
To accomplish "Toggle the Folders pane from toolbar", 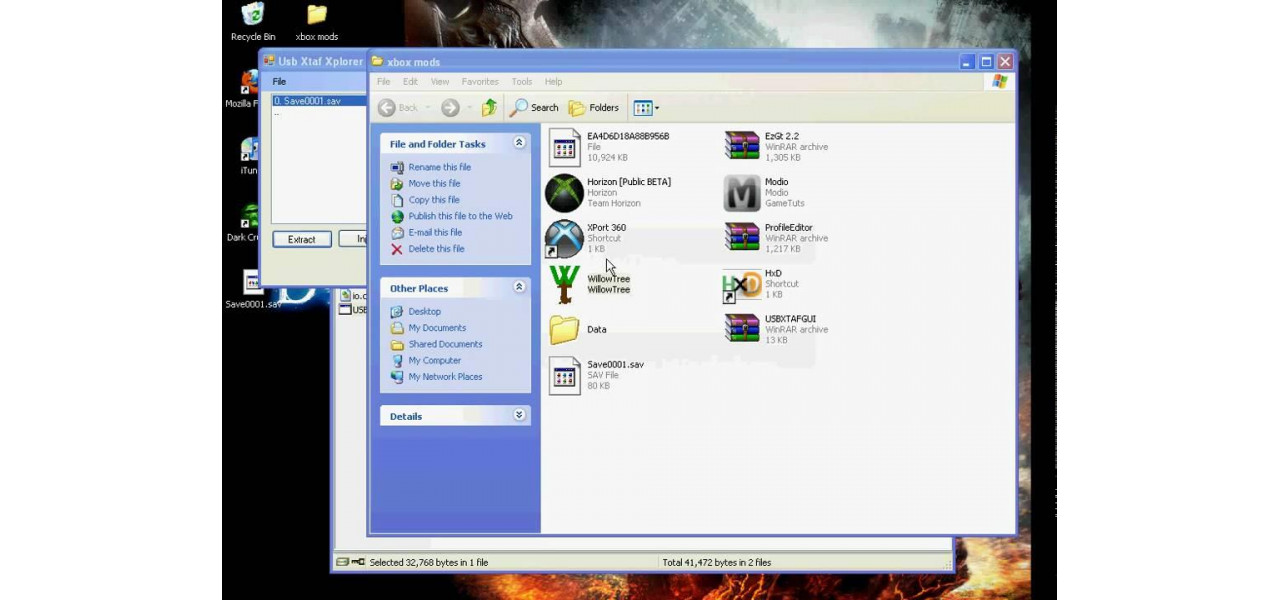I will pos(594,108).
